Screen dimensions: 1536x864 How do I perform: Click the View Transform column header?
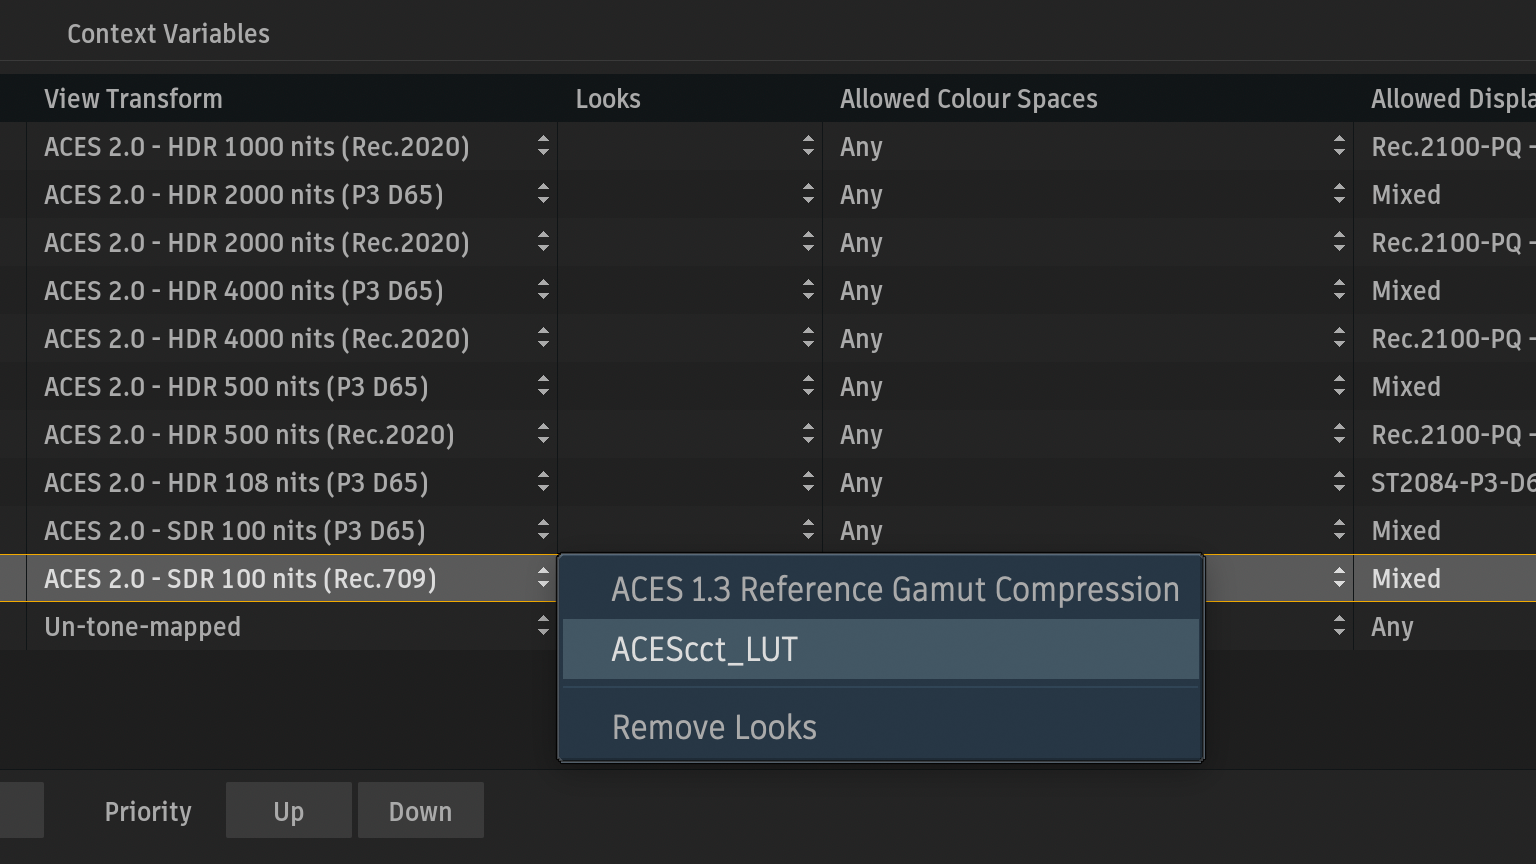click(134, 99)
